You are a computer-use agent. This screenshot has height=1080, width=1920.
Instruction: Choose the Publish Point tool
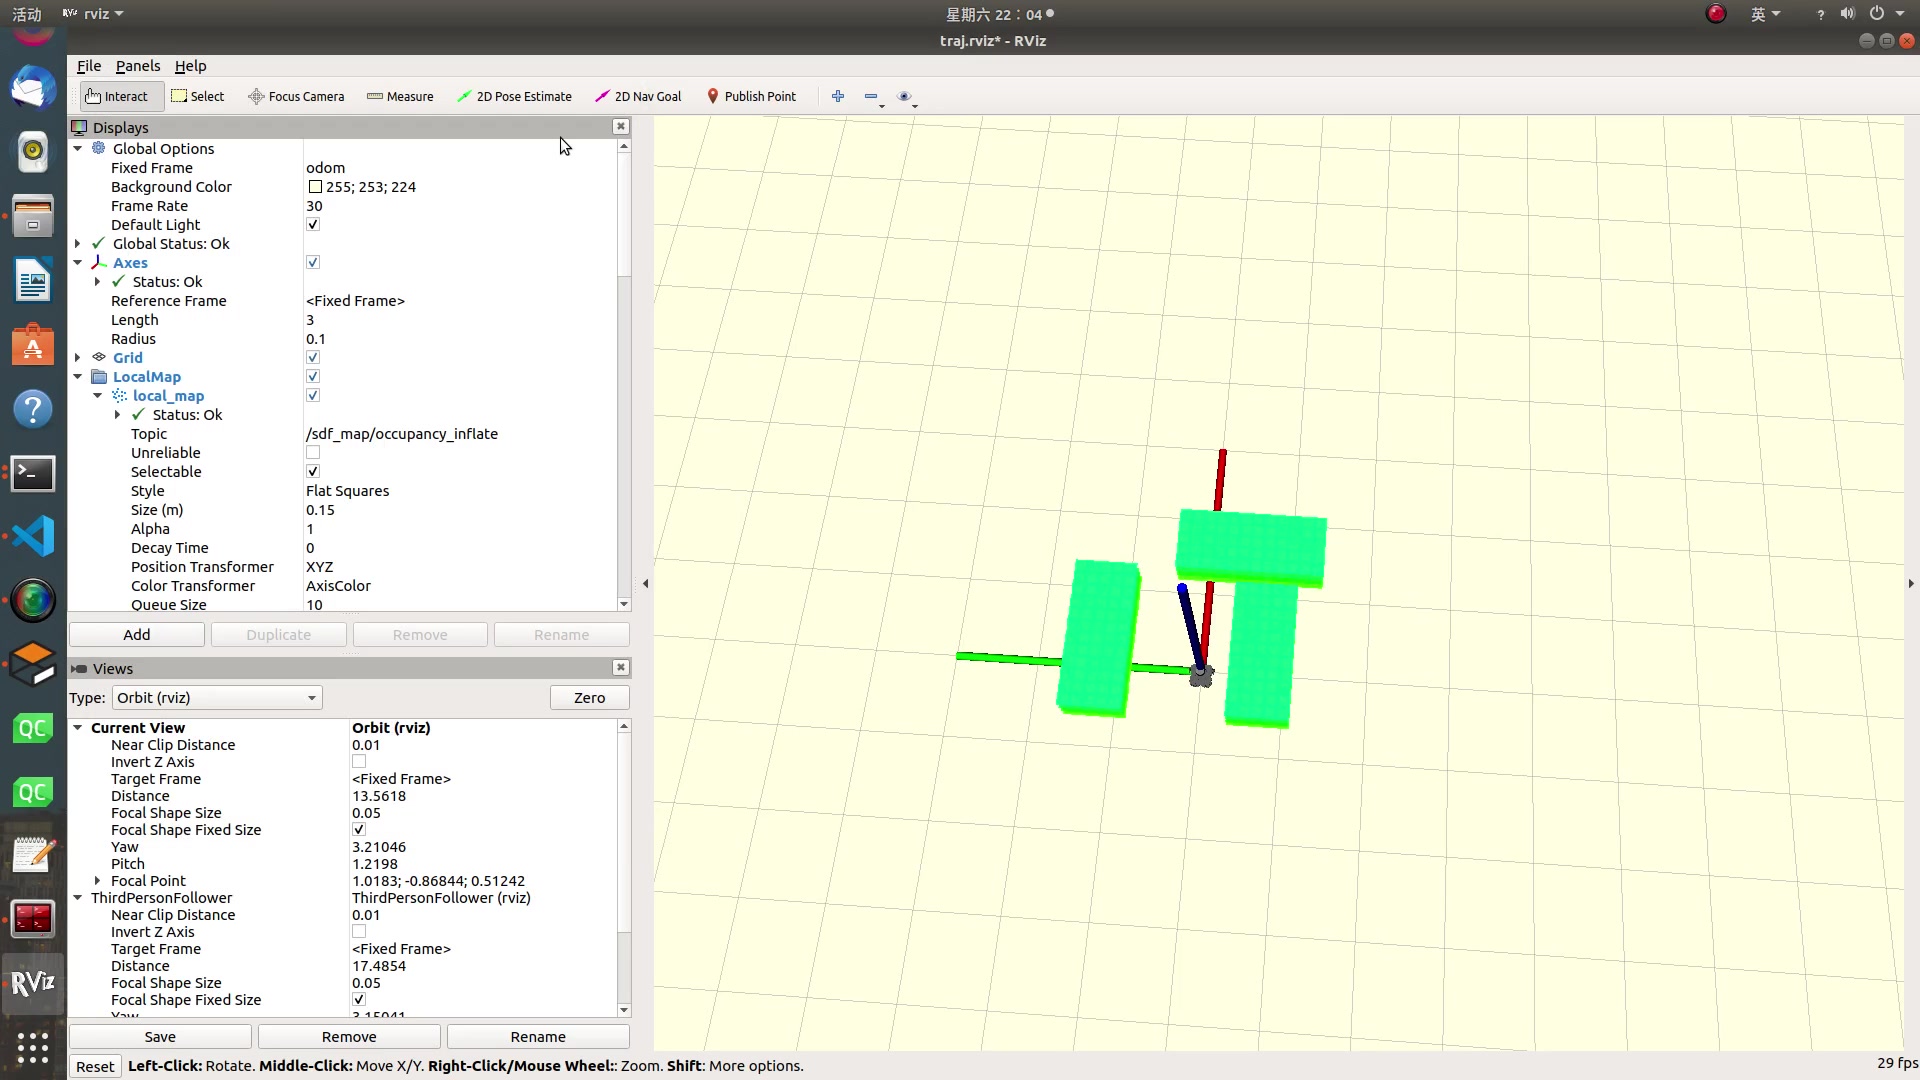[x=751, y=97]
